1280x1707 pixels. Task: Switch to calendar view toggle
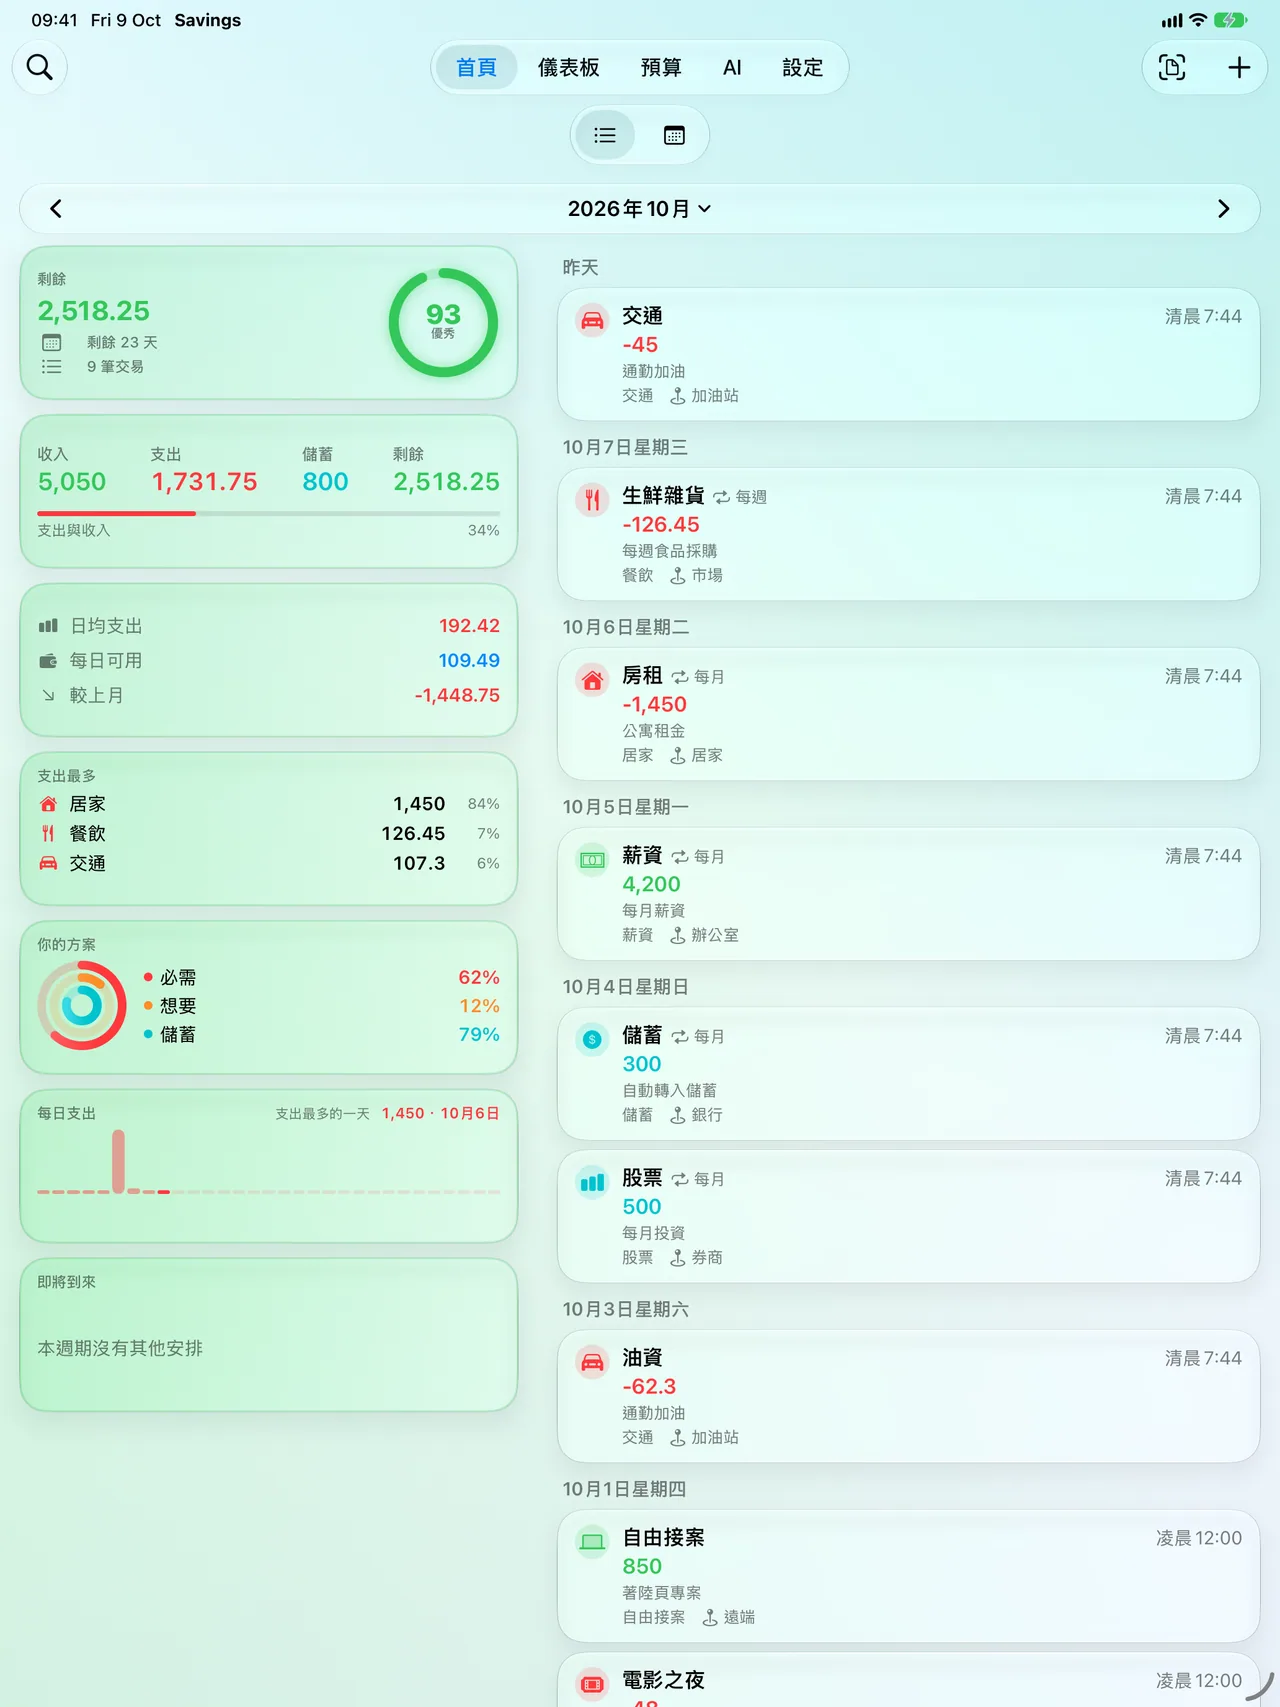click(674, 135)
